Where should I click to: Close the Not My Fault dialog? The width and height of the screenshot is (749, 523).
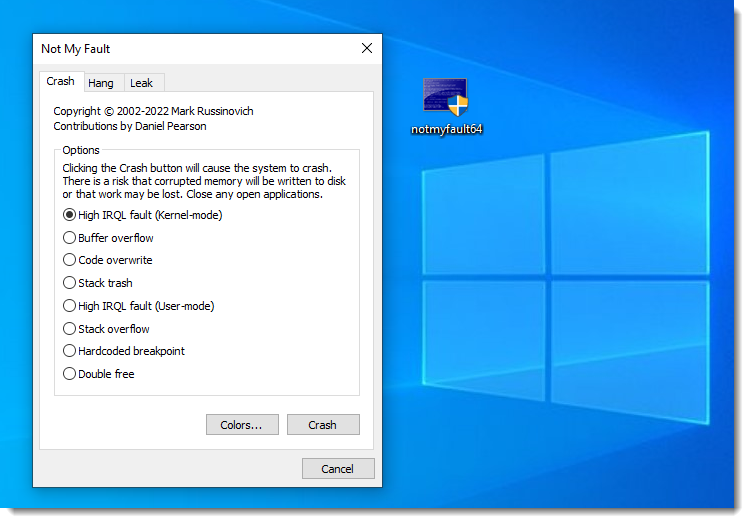click(x=366, y=48)
